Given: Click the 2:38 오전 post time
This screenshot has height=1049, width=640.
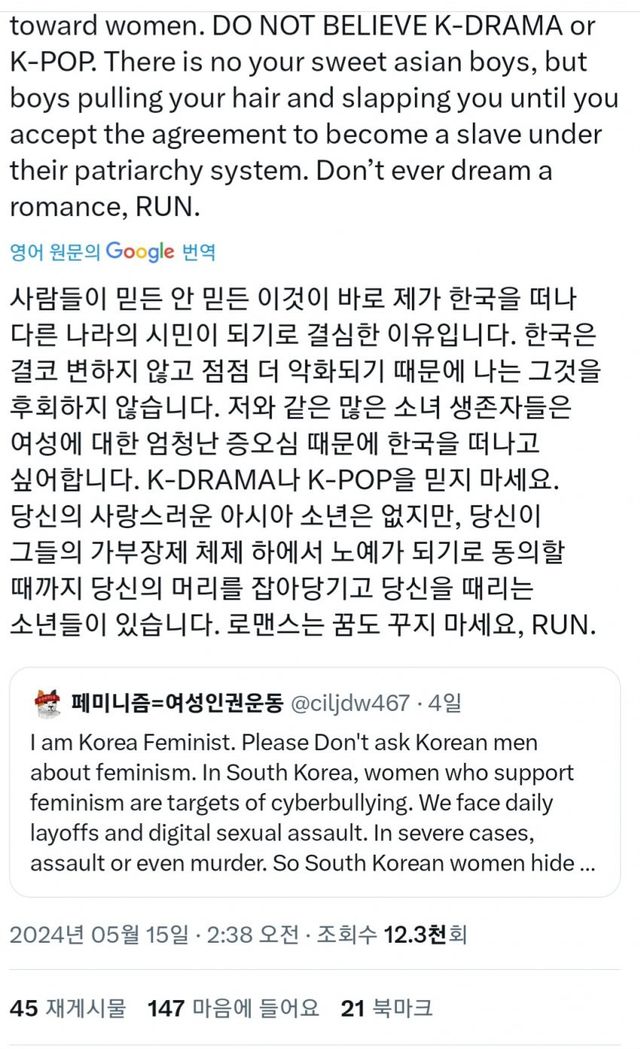Looking at the screenshot, I should tap(247, 935).
